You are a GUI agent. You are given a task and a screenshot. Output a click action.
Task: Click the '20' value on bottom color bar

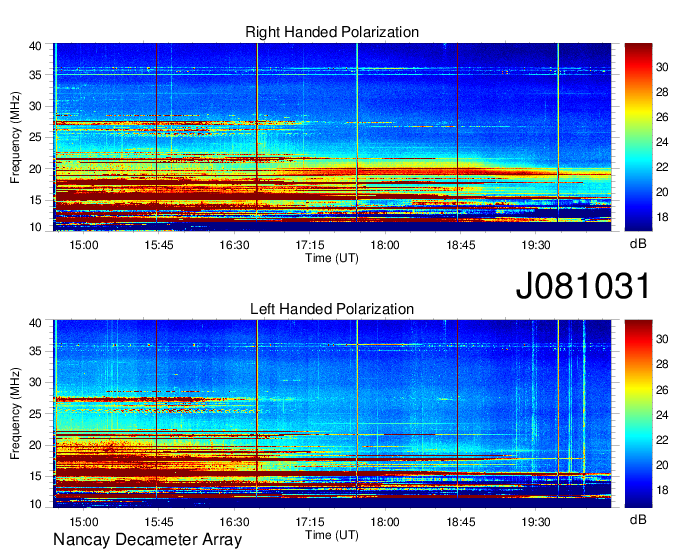tap(662, 465)
